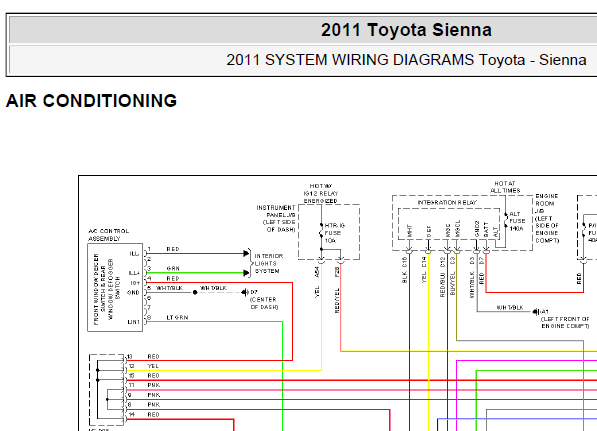Screen dimensions: 597x431
Task: Click the Engine Room J/B label
Action: 547,218
